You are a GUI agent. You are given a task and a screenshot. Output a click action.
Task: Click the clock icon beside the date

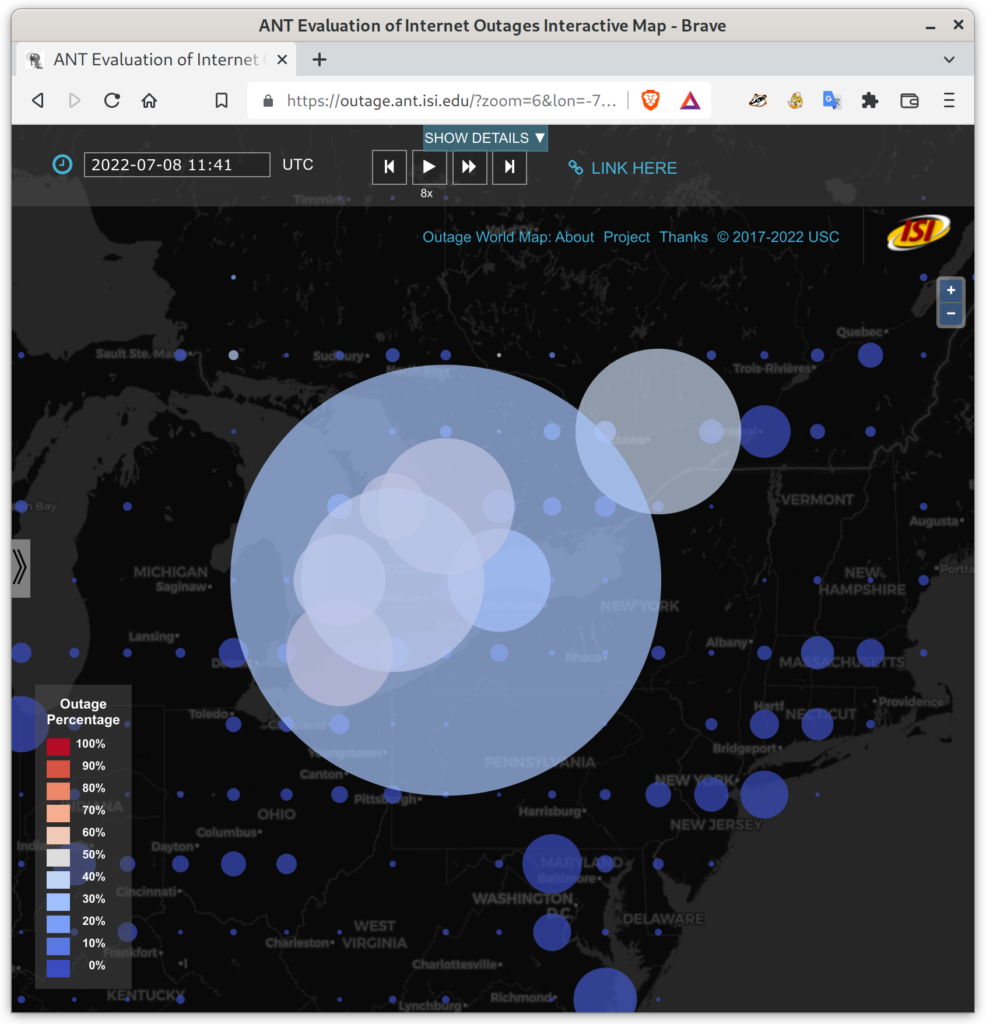coord(62,165)
